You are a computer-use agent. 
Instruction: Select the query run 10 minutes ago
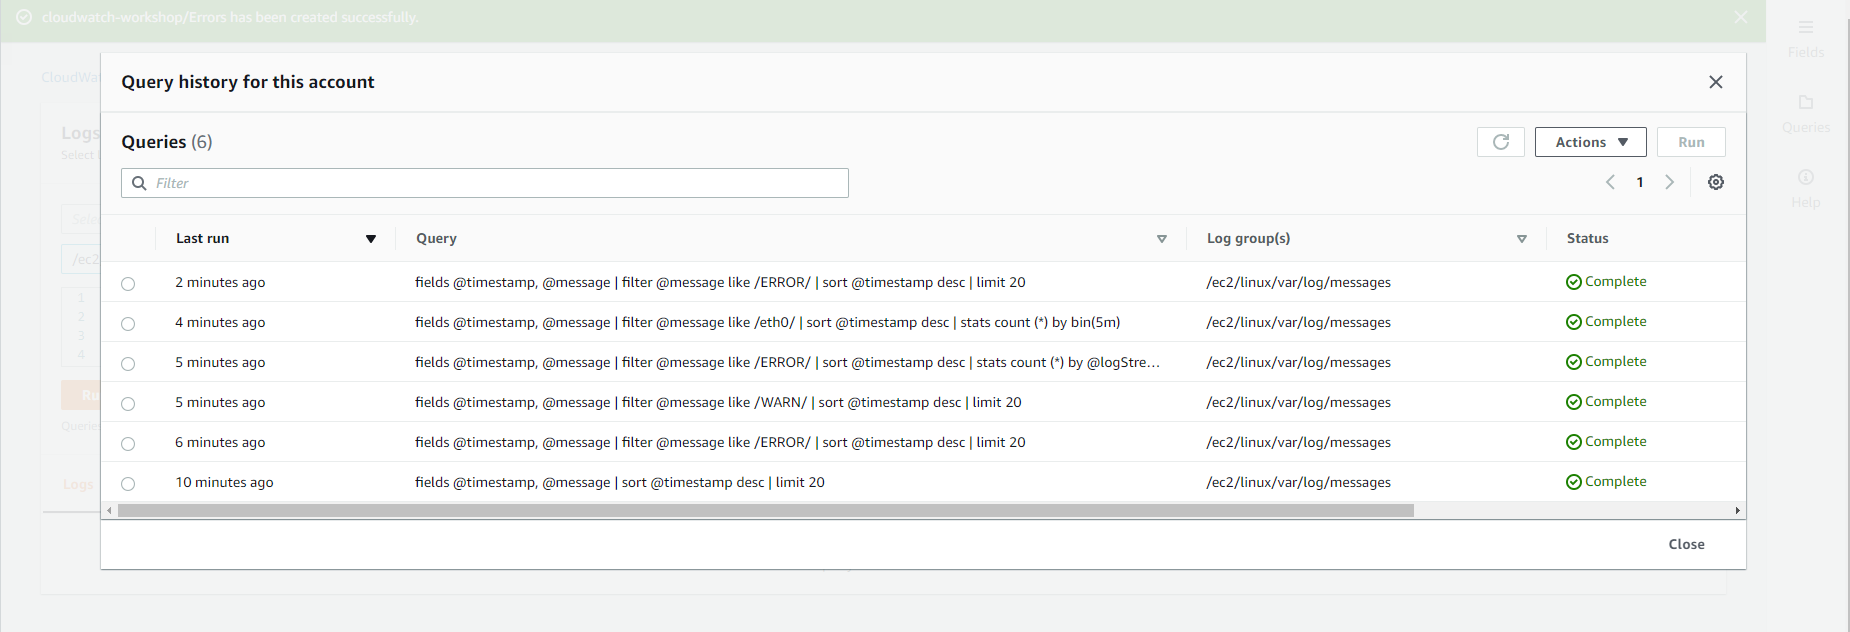128,484
